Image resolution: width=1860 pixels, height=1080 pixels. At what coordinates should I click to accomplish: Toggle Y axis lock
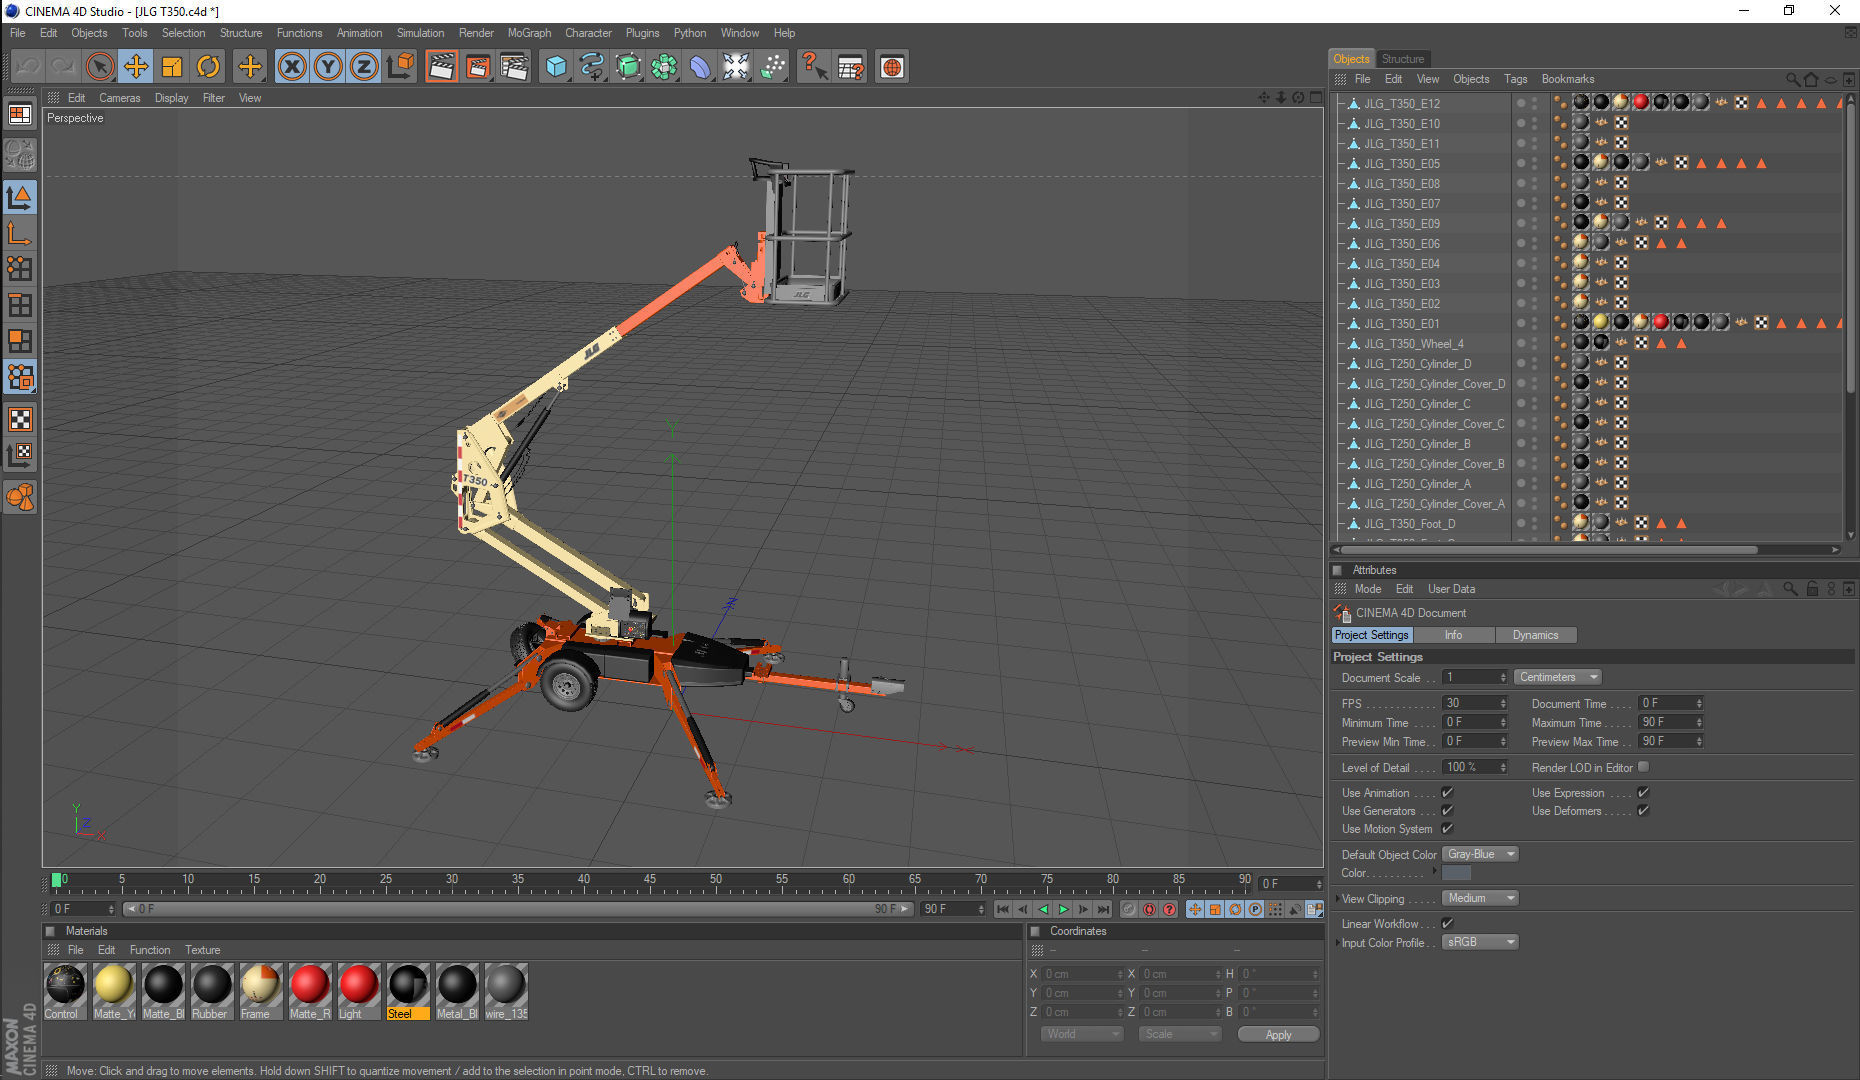pyautogui.click(x=327, y=67)
